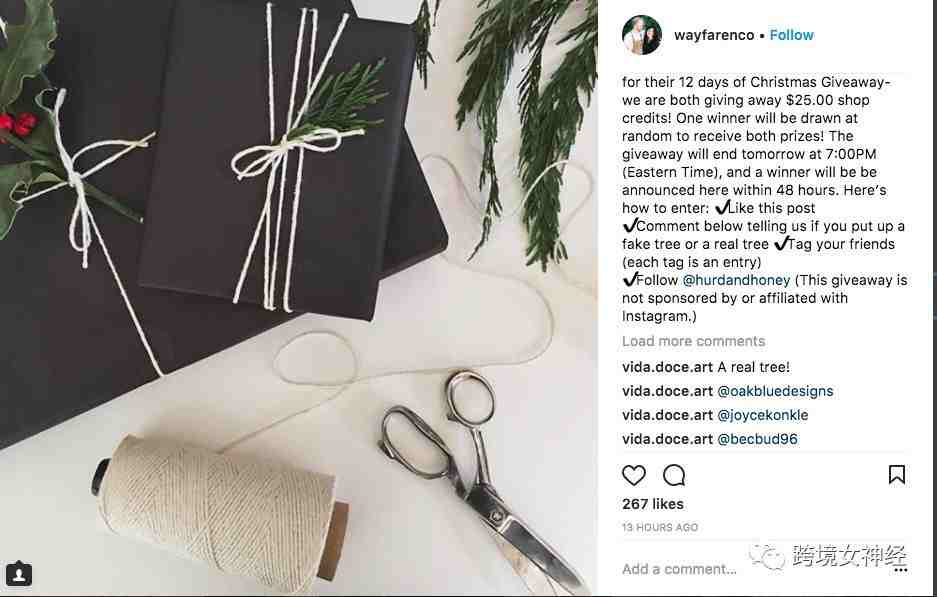The image size is (937, 597).
Task: Open vida.doce.art next to @becbud96
Action: point(667,439)
